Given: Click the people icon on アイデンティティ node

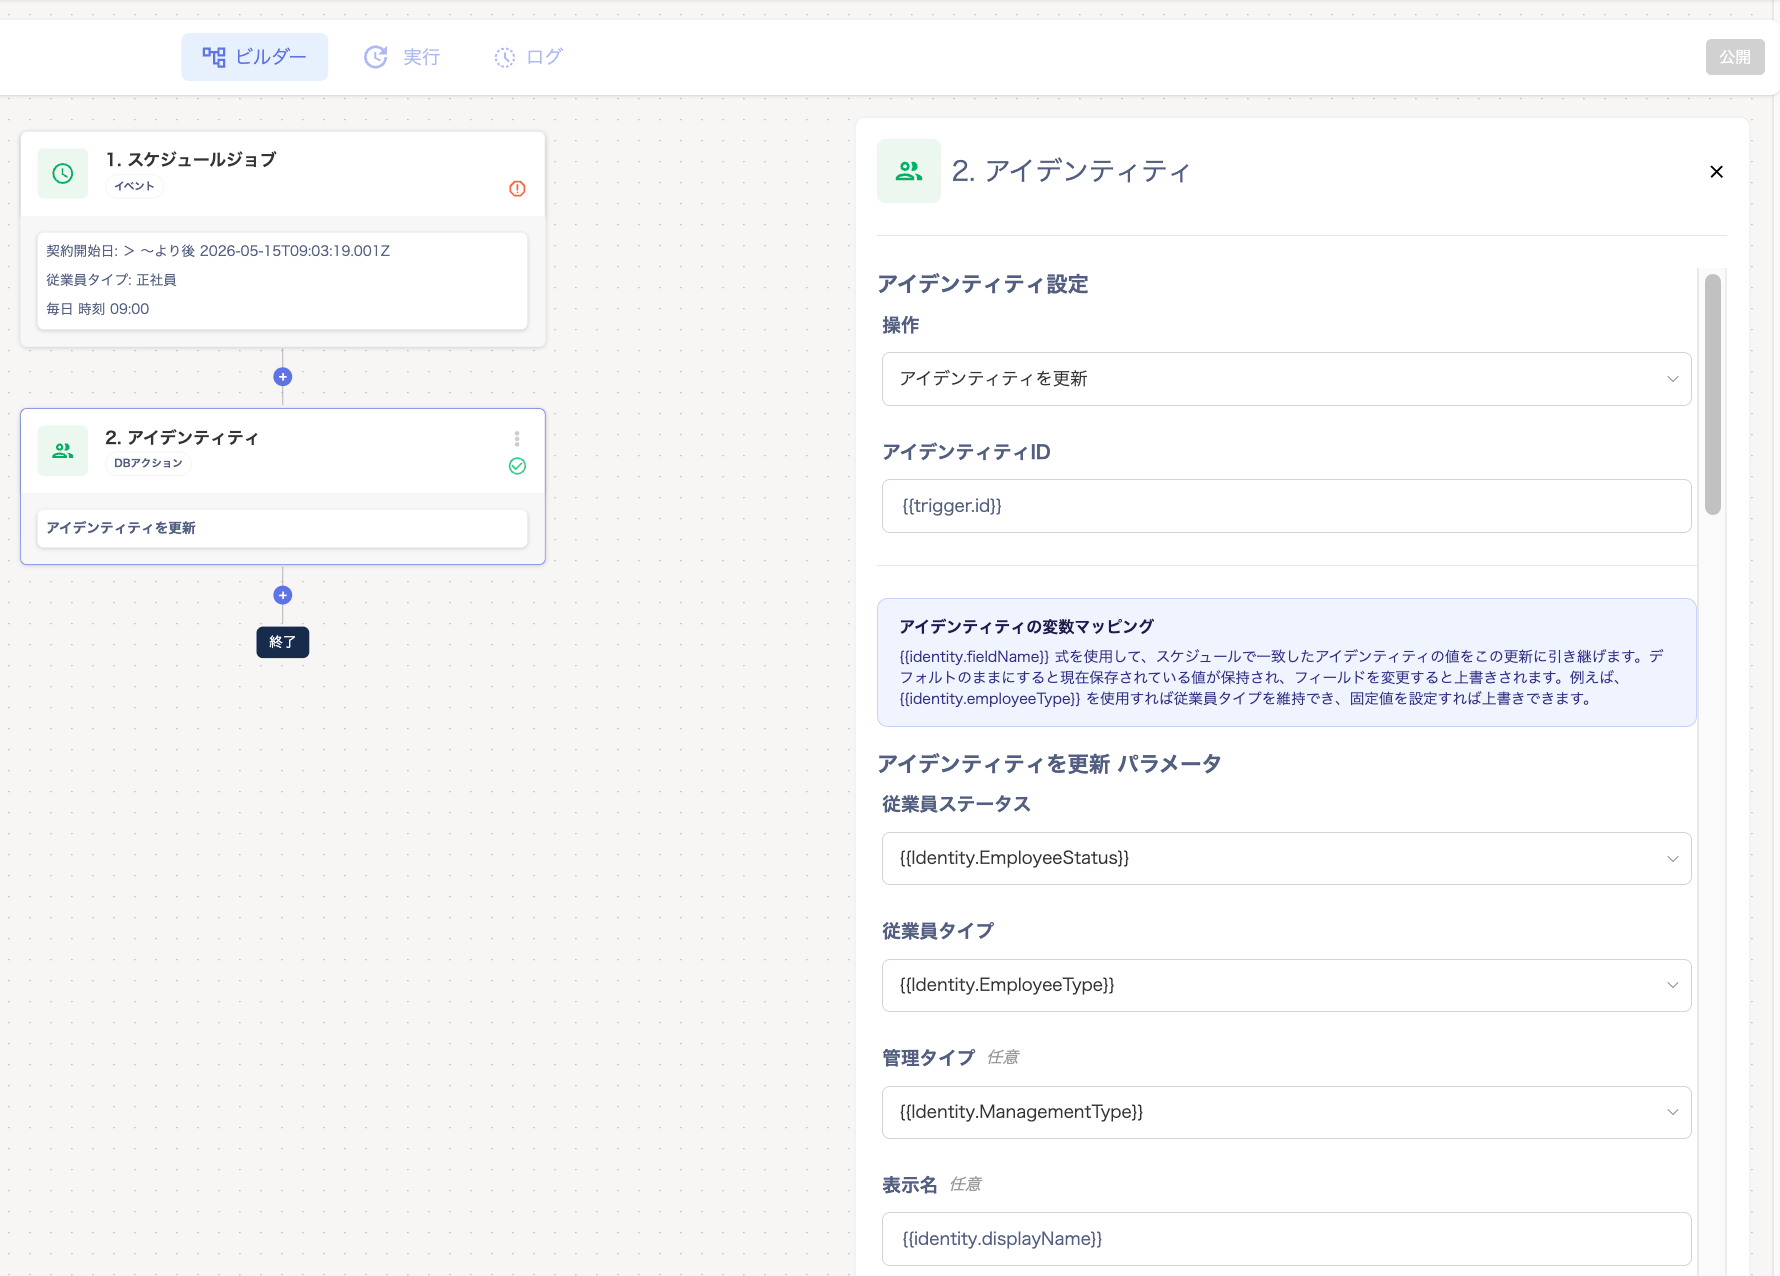Looking at the screenshot, I should pos(63,451).
